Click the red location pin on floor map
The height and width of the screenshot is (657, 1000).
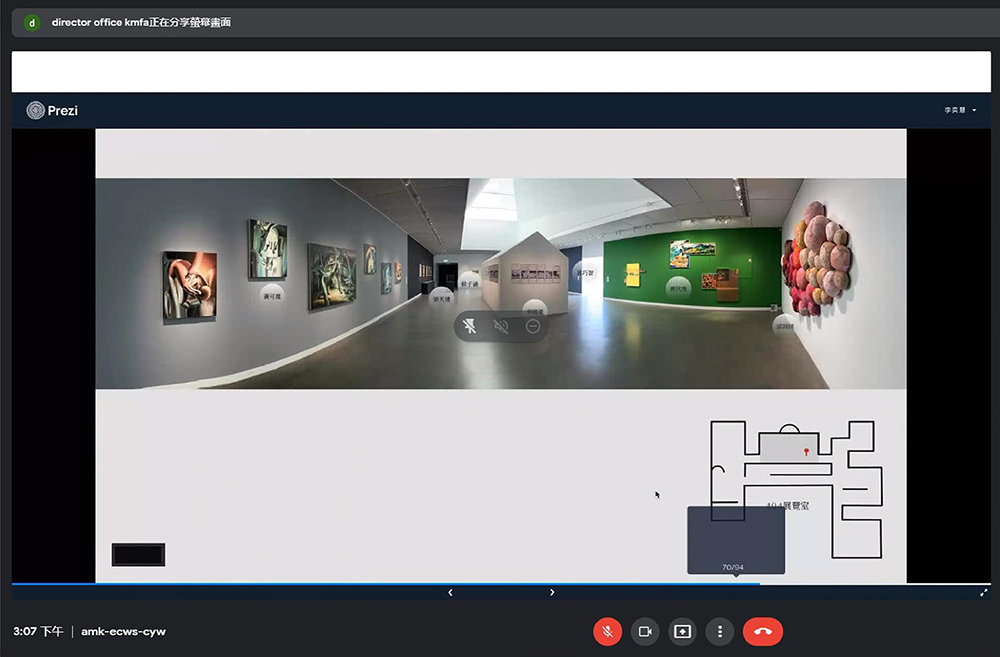(x=806, y=452)
